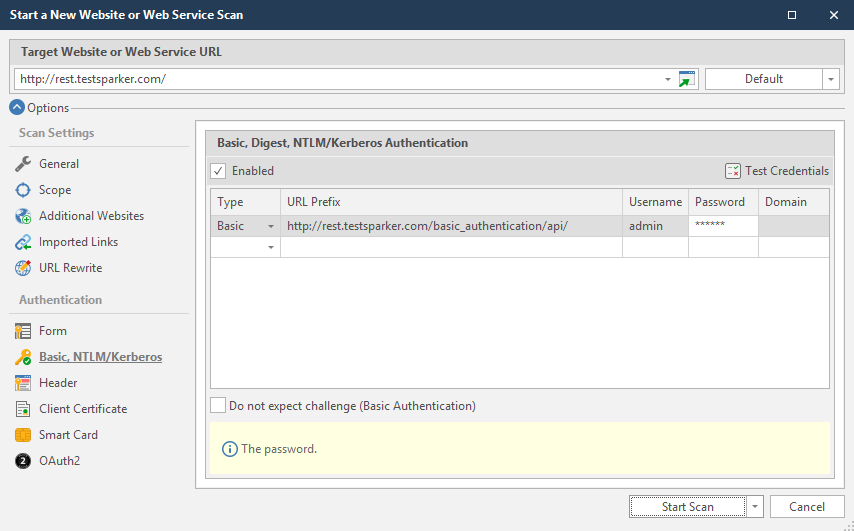Open the Default scan policy dropdown

tap(830, 79)
